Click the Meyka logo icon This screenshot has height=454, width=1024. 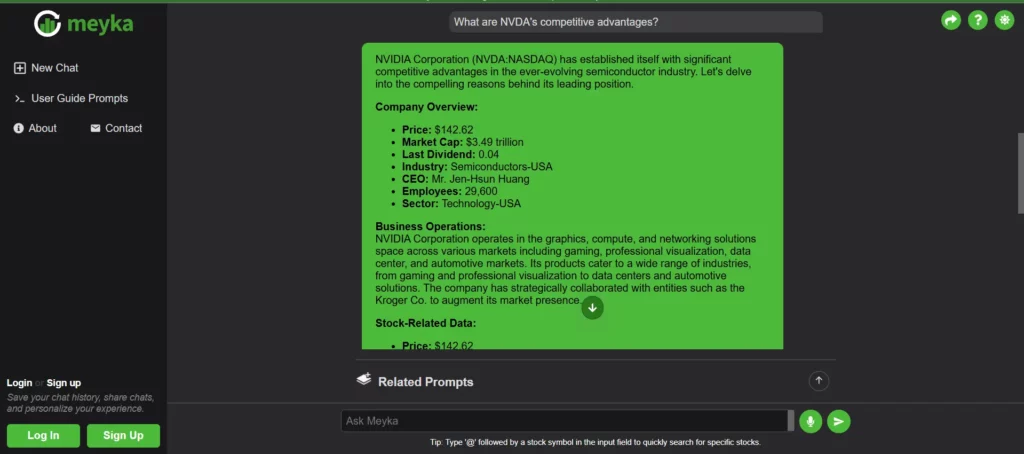click(x=47, y=23)
